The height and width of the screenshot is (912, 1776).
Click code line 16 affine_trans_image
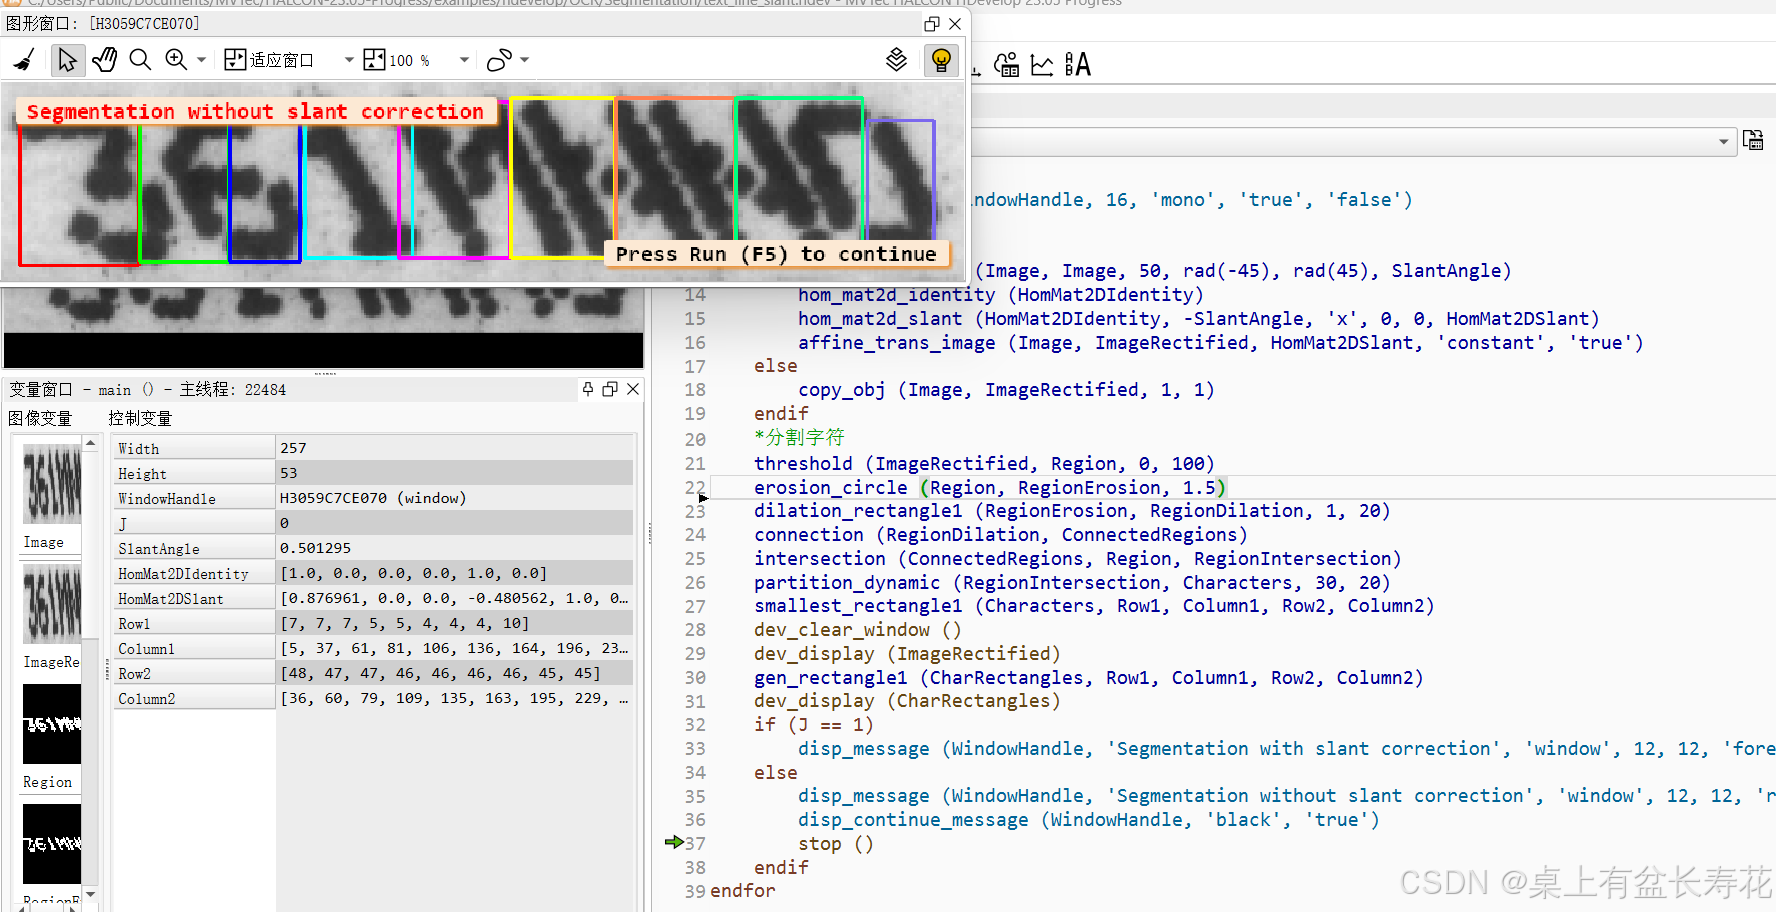pyautogui.click(x=1221, y=343)
